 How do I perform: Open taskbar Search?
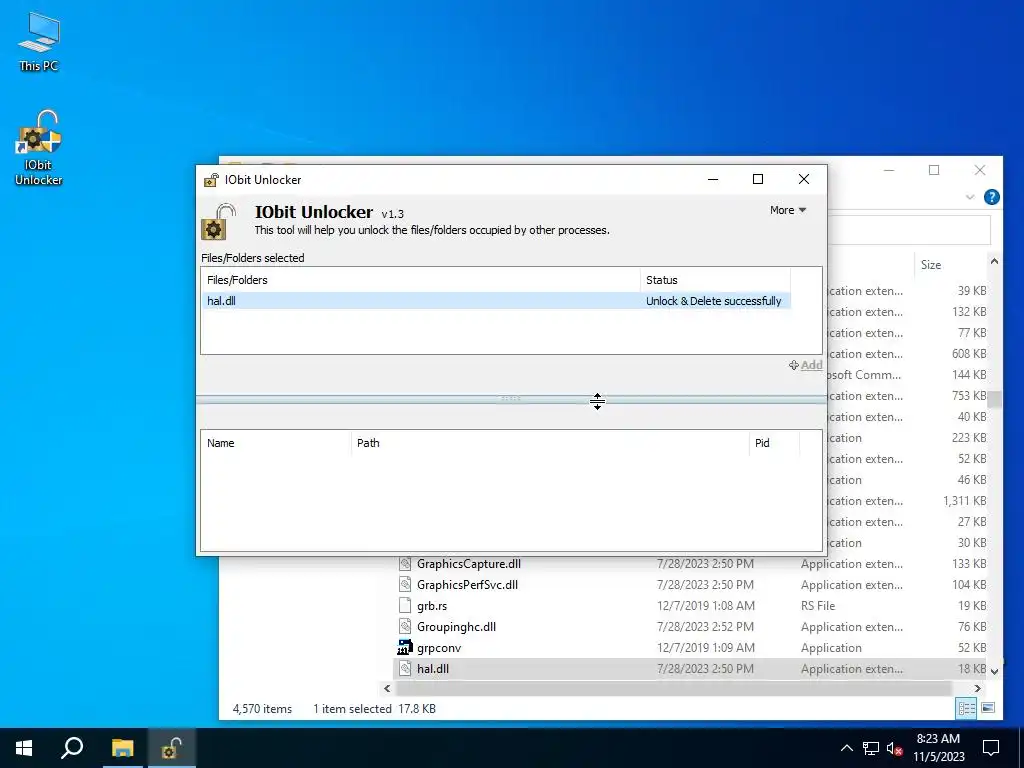72,748
